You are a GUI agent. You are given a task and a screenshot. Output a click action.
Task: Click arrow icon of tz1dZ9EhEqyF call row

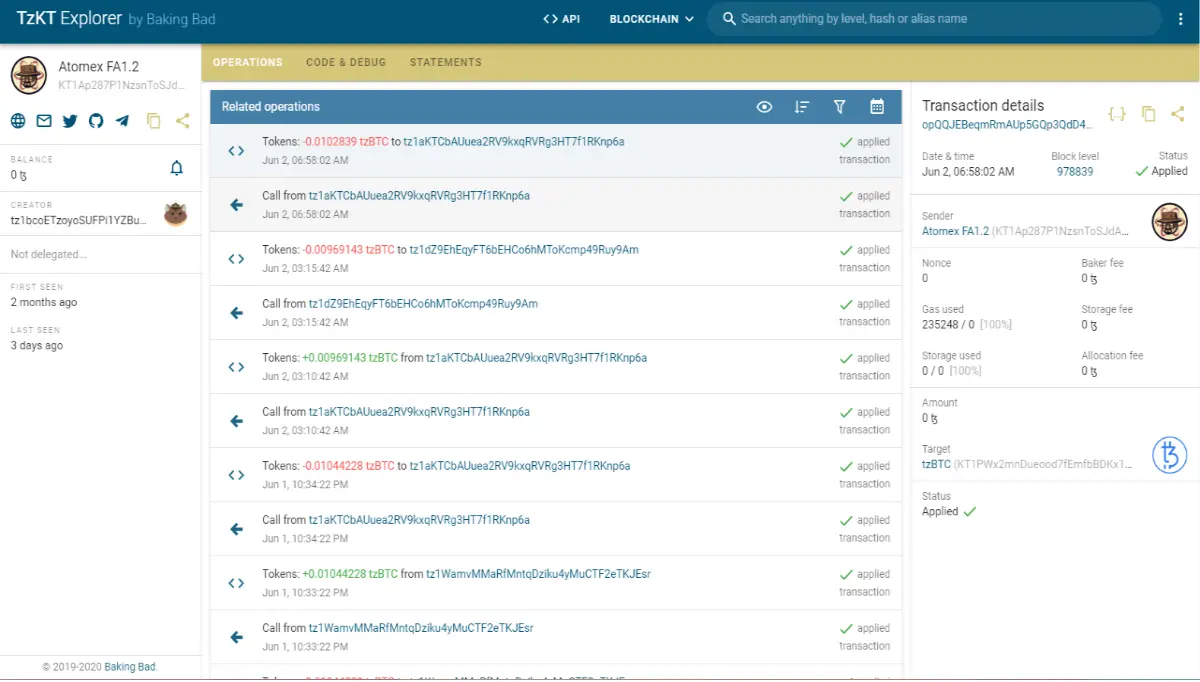pos(236,313)
